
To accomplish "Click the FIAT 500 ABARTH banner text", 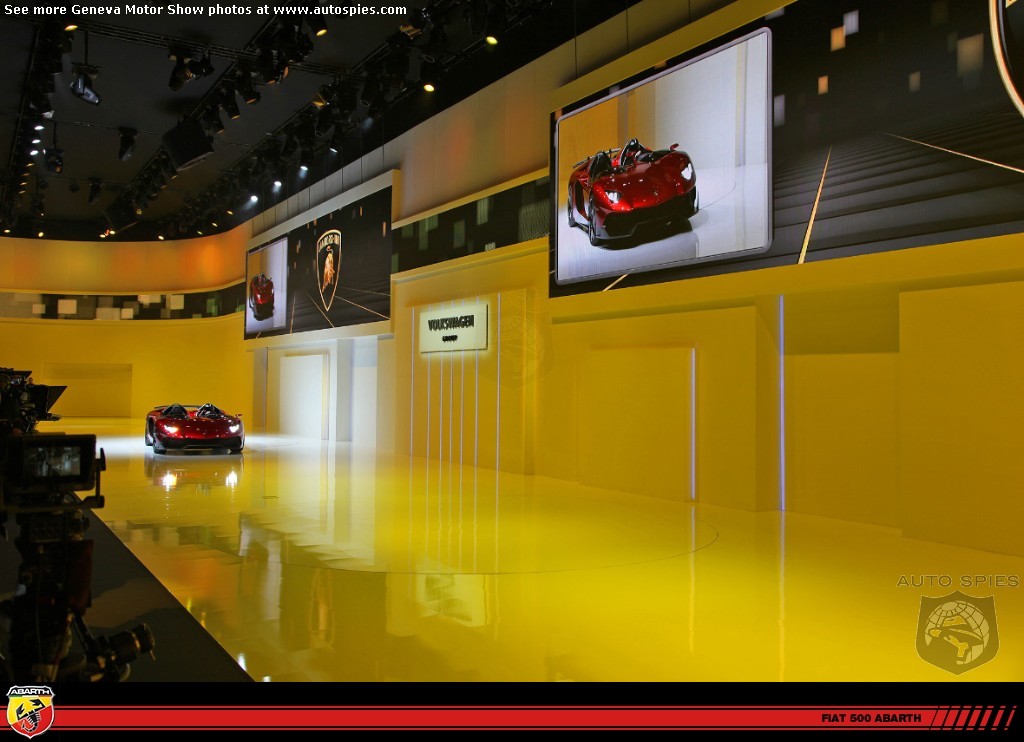I will [x=871, y=718].
